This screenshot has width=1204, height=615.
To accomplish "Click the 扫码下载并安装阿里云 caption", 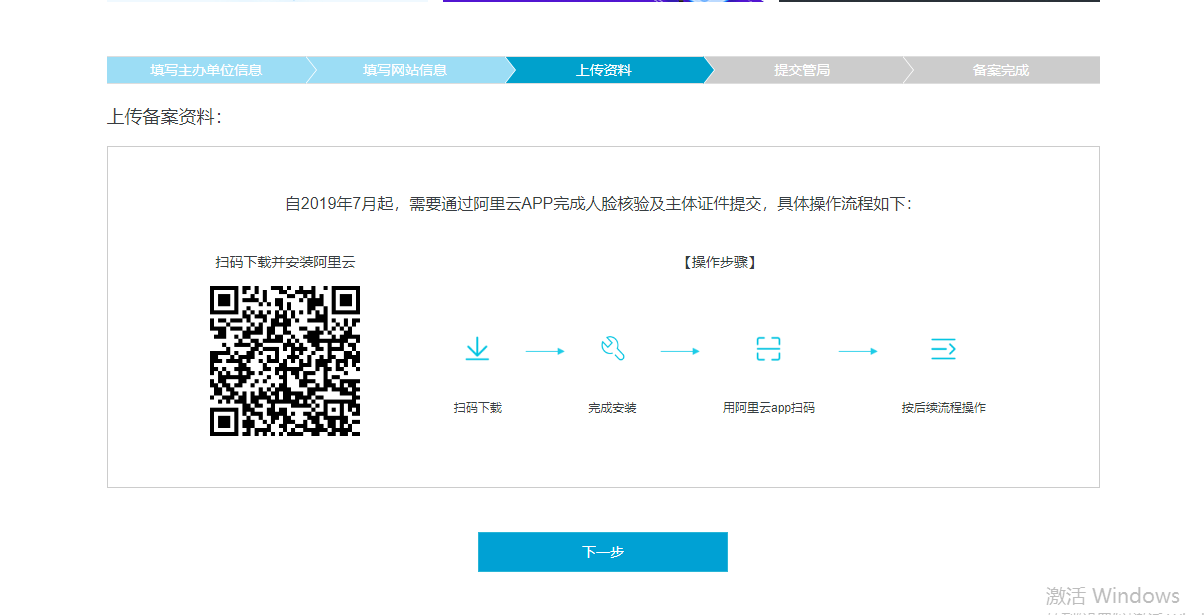I will (x=285, y=263).
